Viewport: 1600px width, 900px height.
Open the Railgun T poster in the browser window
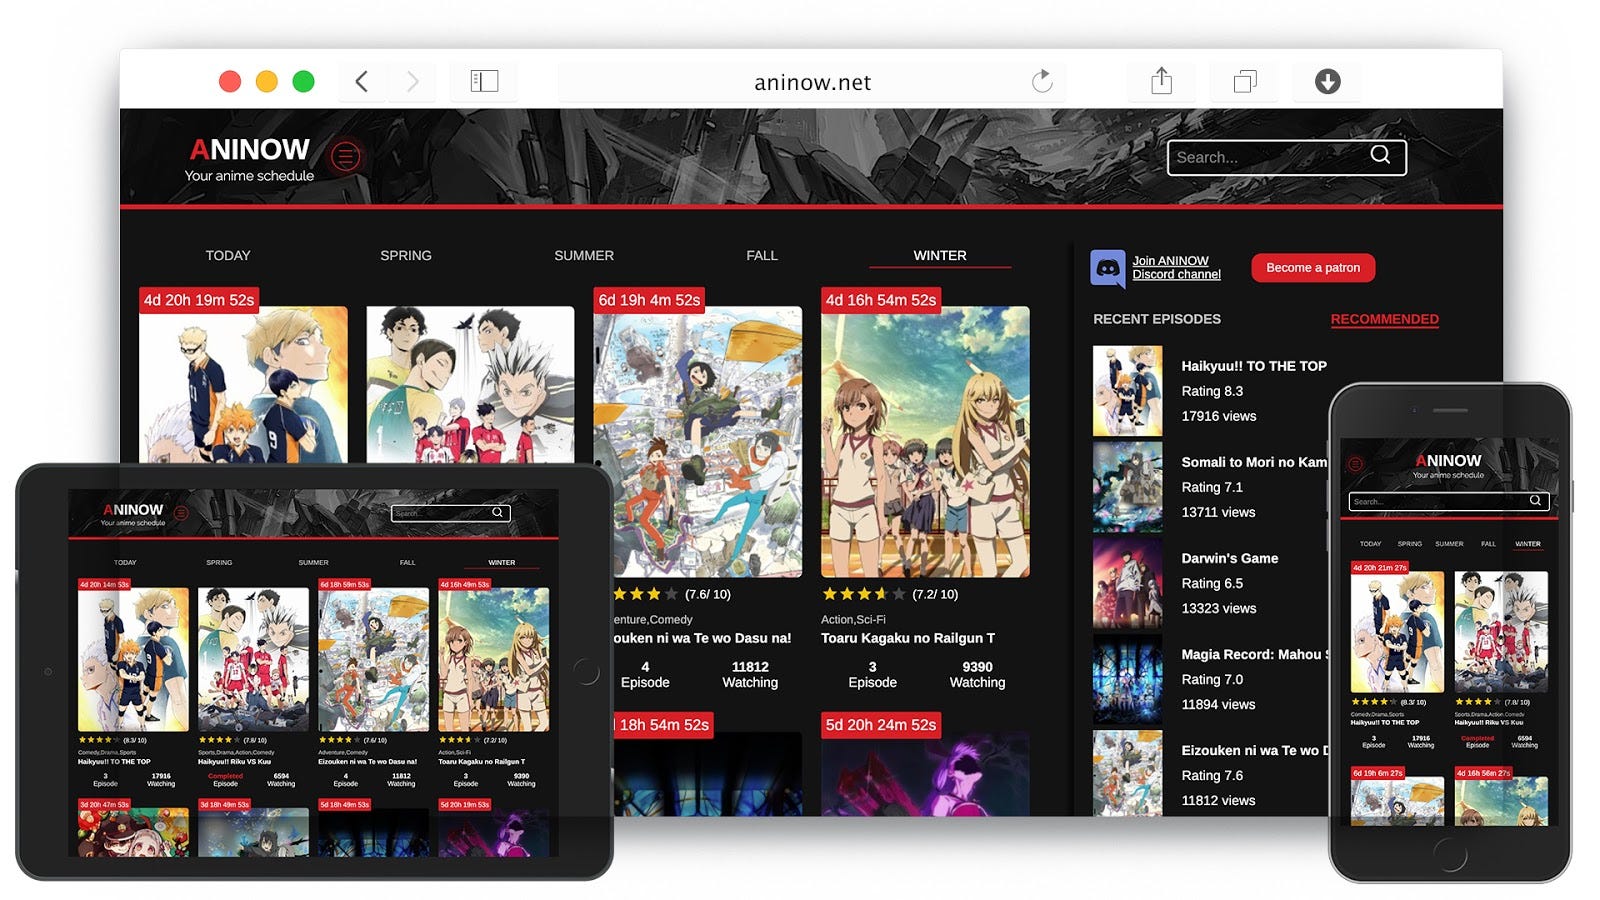coord(925,442)
